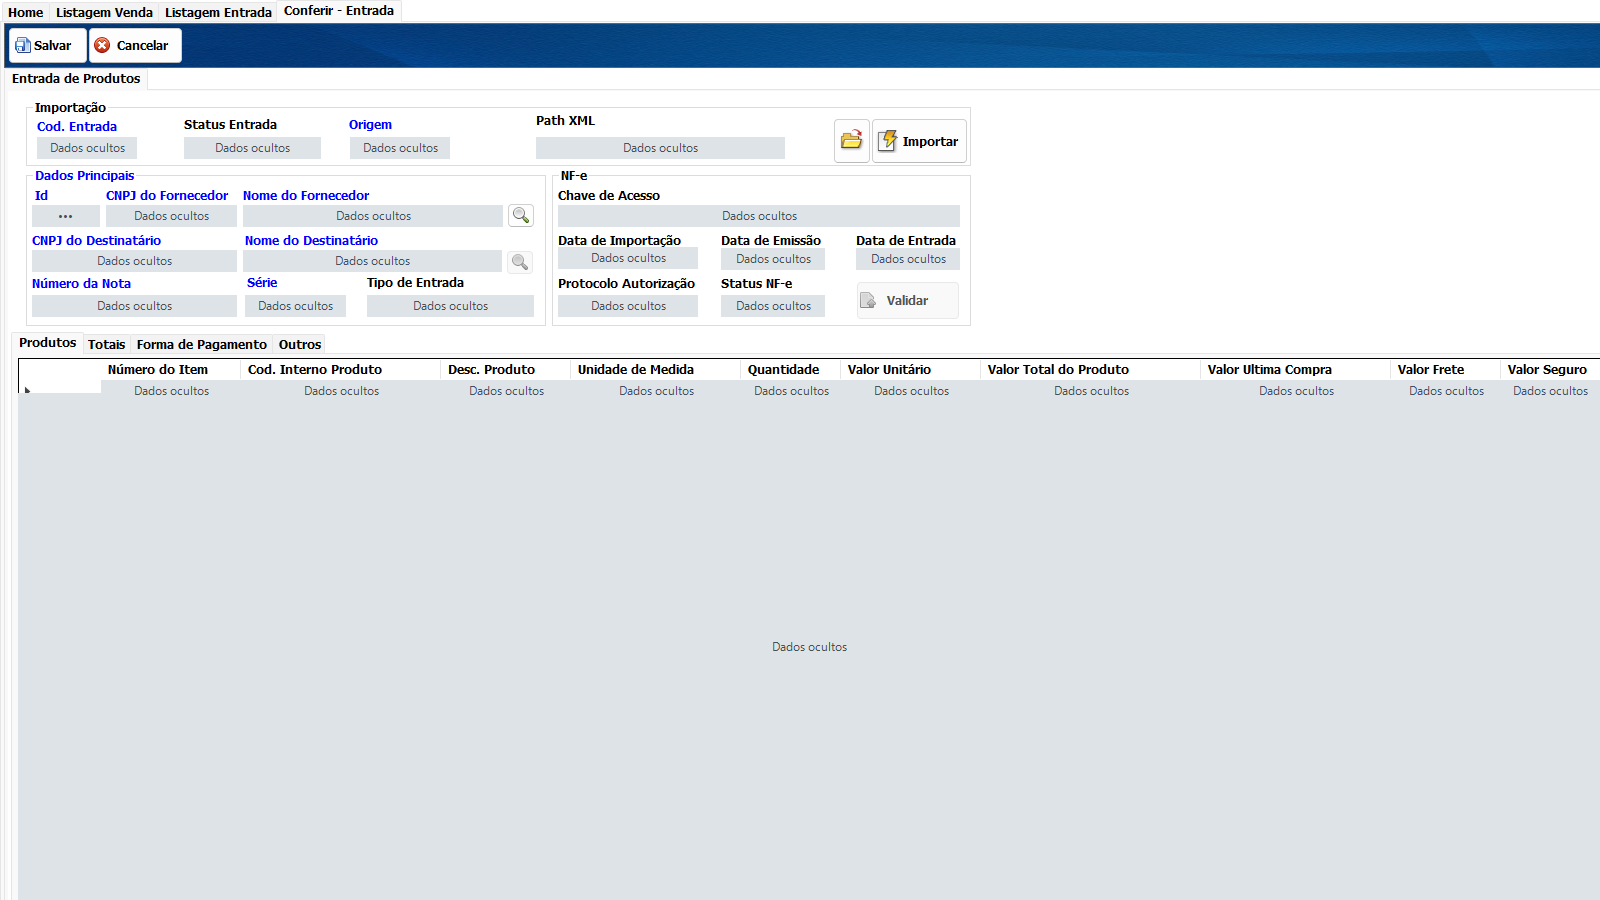Click the Path XML field

660,148
